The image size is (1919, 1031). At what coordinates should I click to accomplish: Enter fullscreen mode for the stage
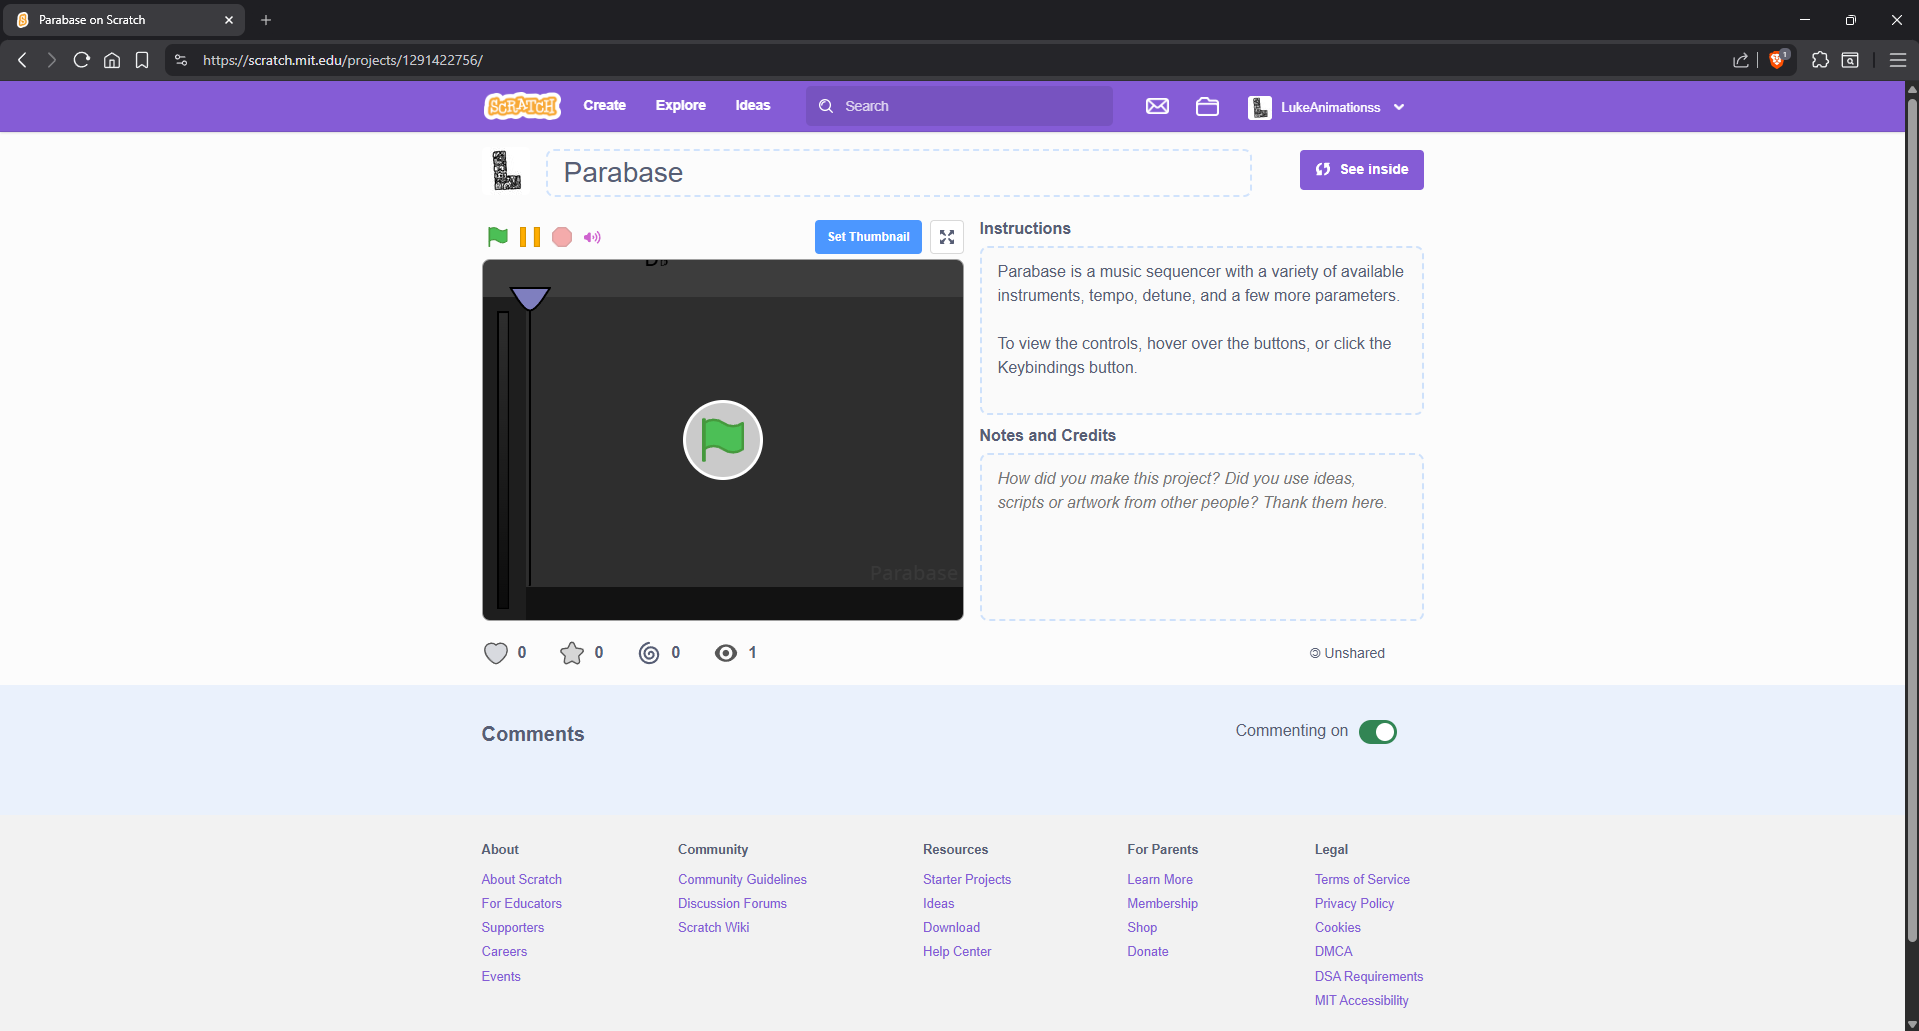pos(945,237)
